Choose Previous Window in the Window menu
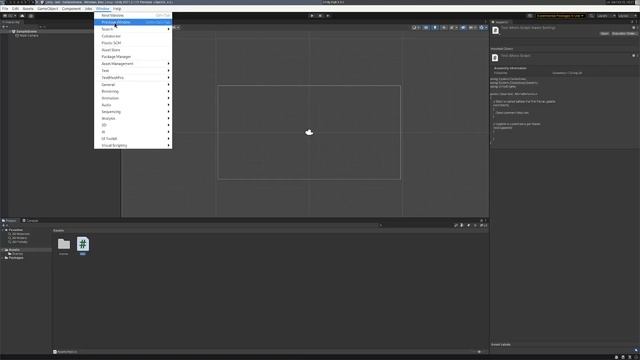Viewport: 640px width, 360px height. 133,22
